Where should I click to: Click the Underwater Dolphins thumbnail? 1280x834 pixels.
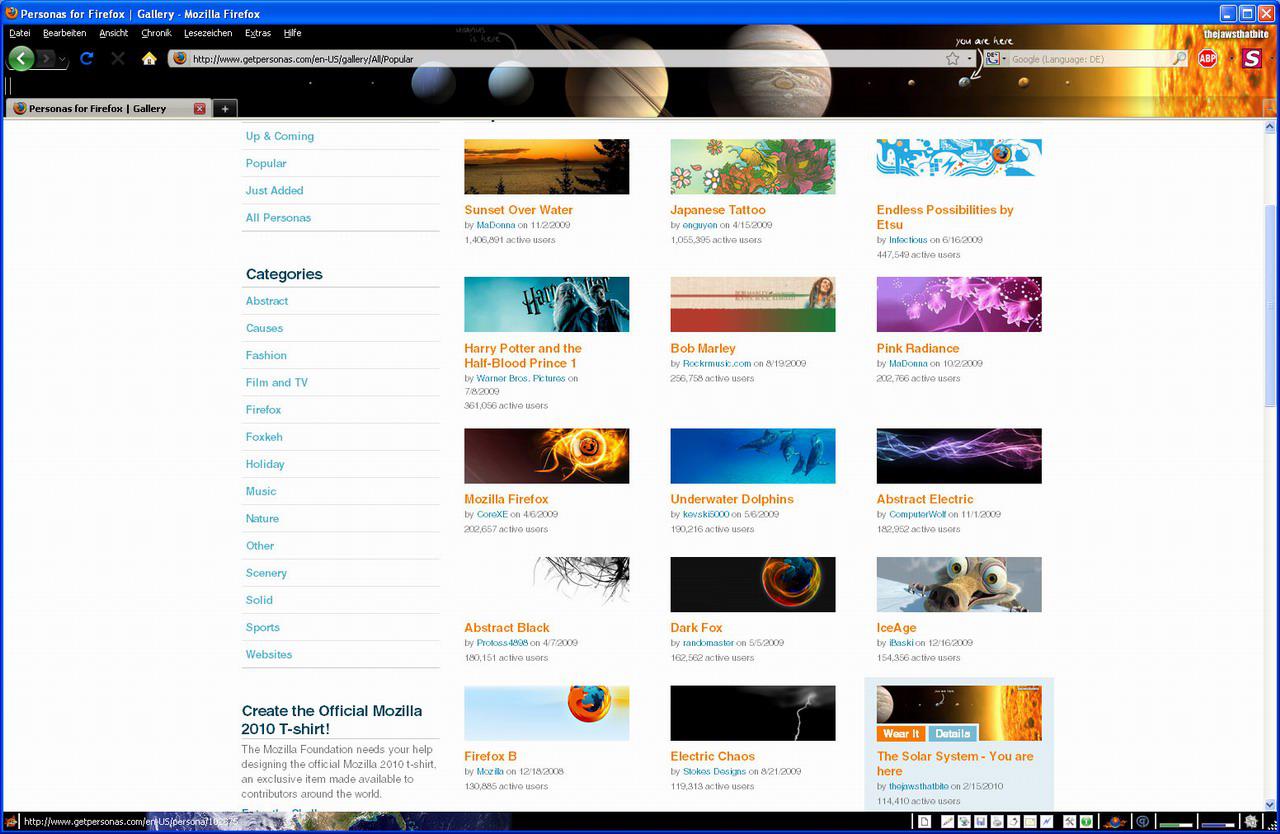coord(753,456)
